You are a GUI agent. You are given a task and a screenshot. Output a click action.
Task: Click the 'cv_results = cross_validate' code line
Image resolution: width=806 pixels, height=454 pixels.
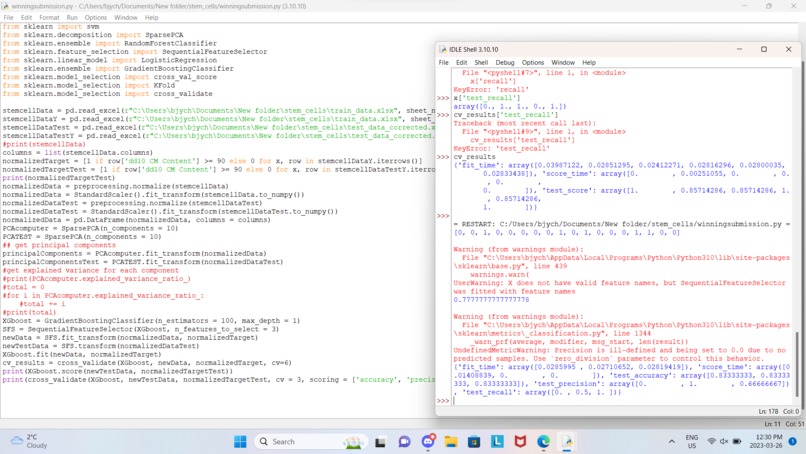(x=147, y=363)
